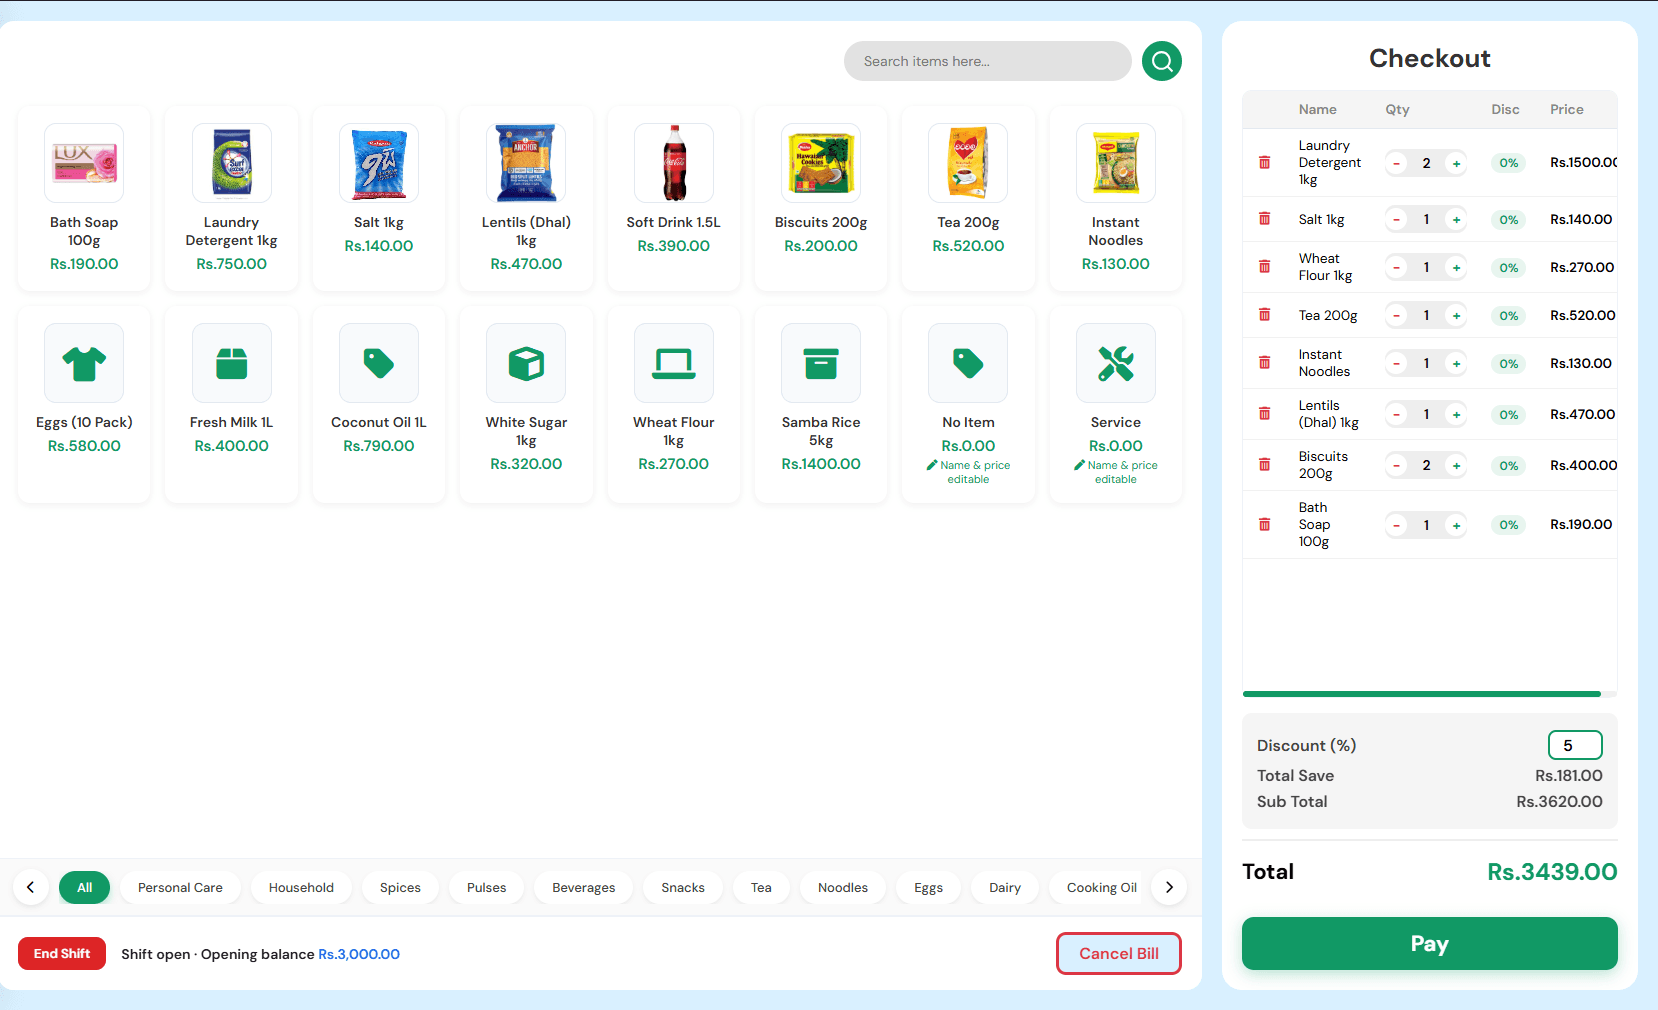Add Fresh Milk 1L via box icon
Screen dimensions: 1658x1010
pyautogui.click(x=231, y=363)
